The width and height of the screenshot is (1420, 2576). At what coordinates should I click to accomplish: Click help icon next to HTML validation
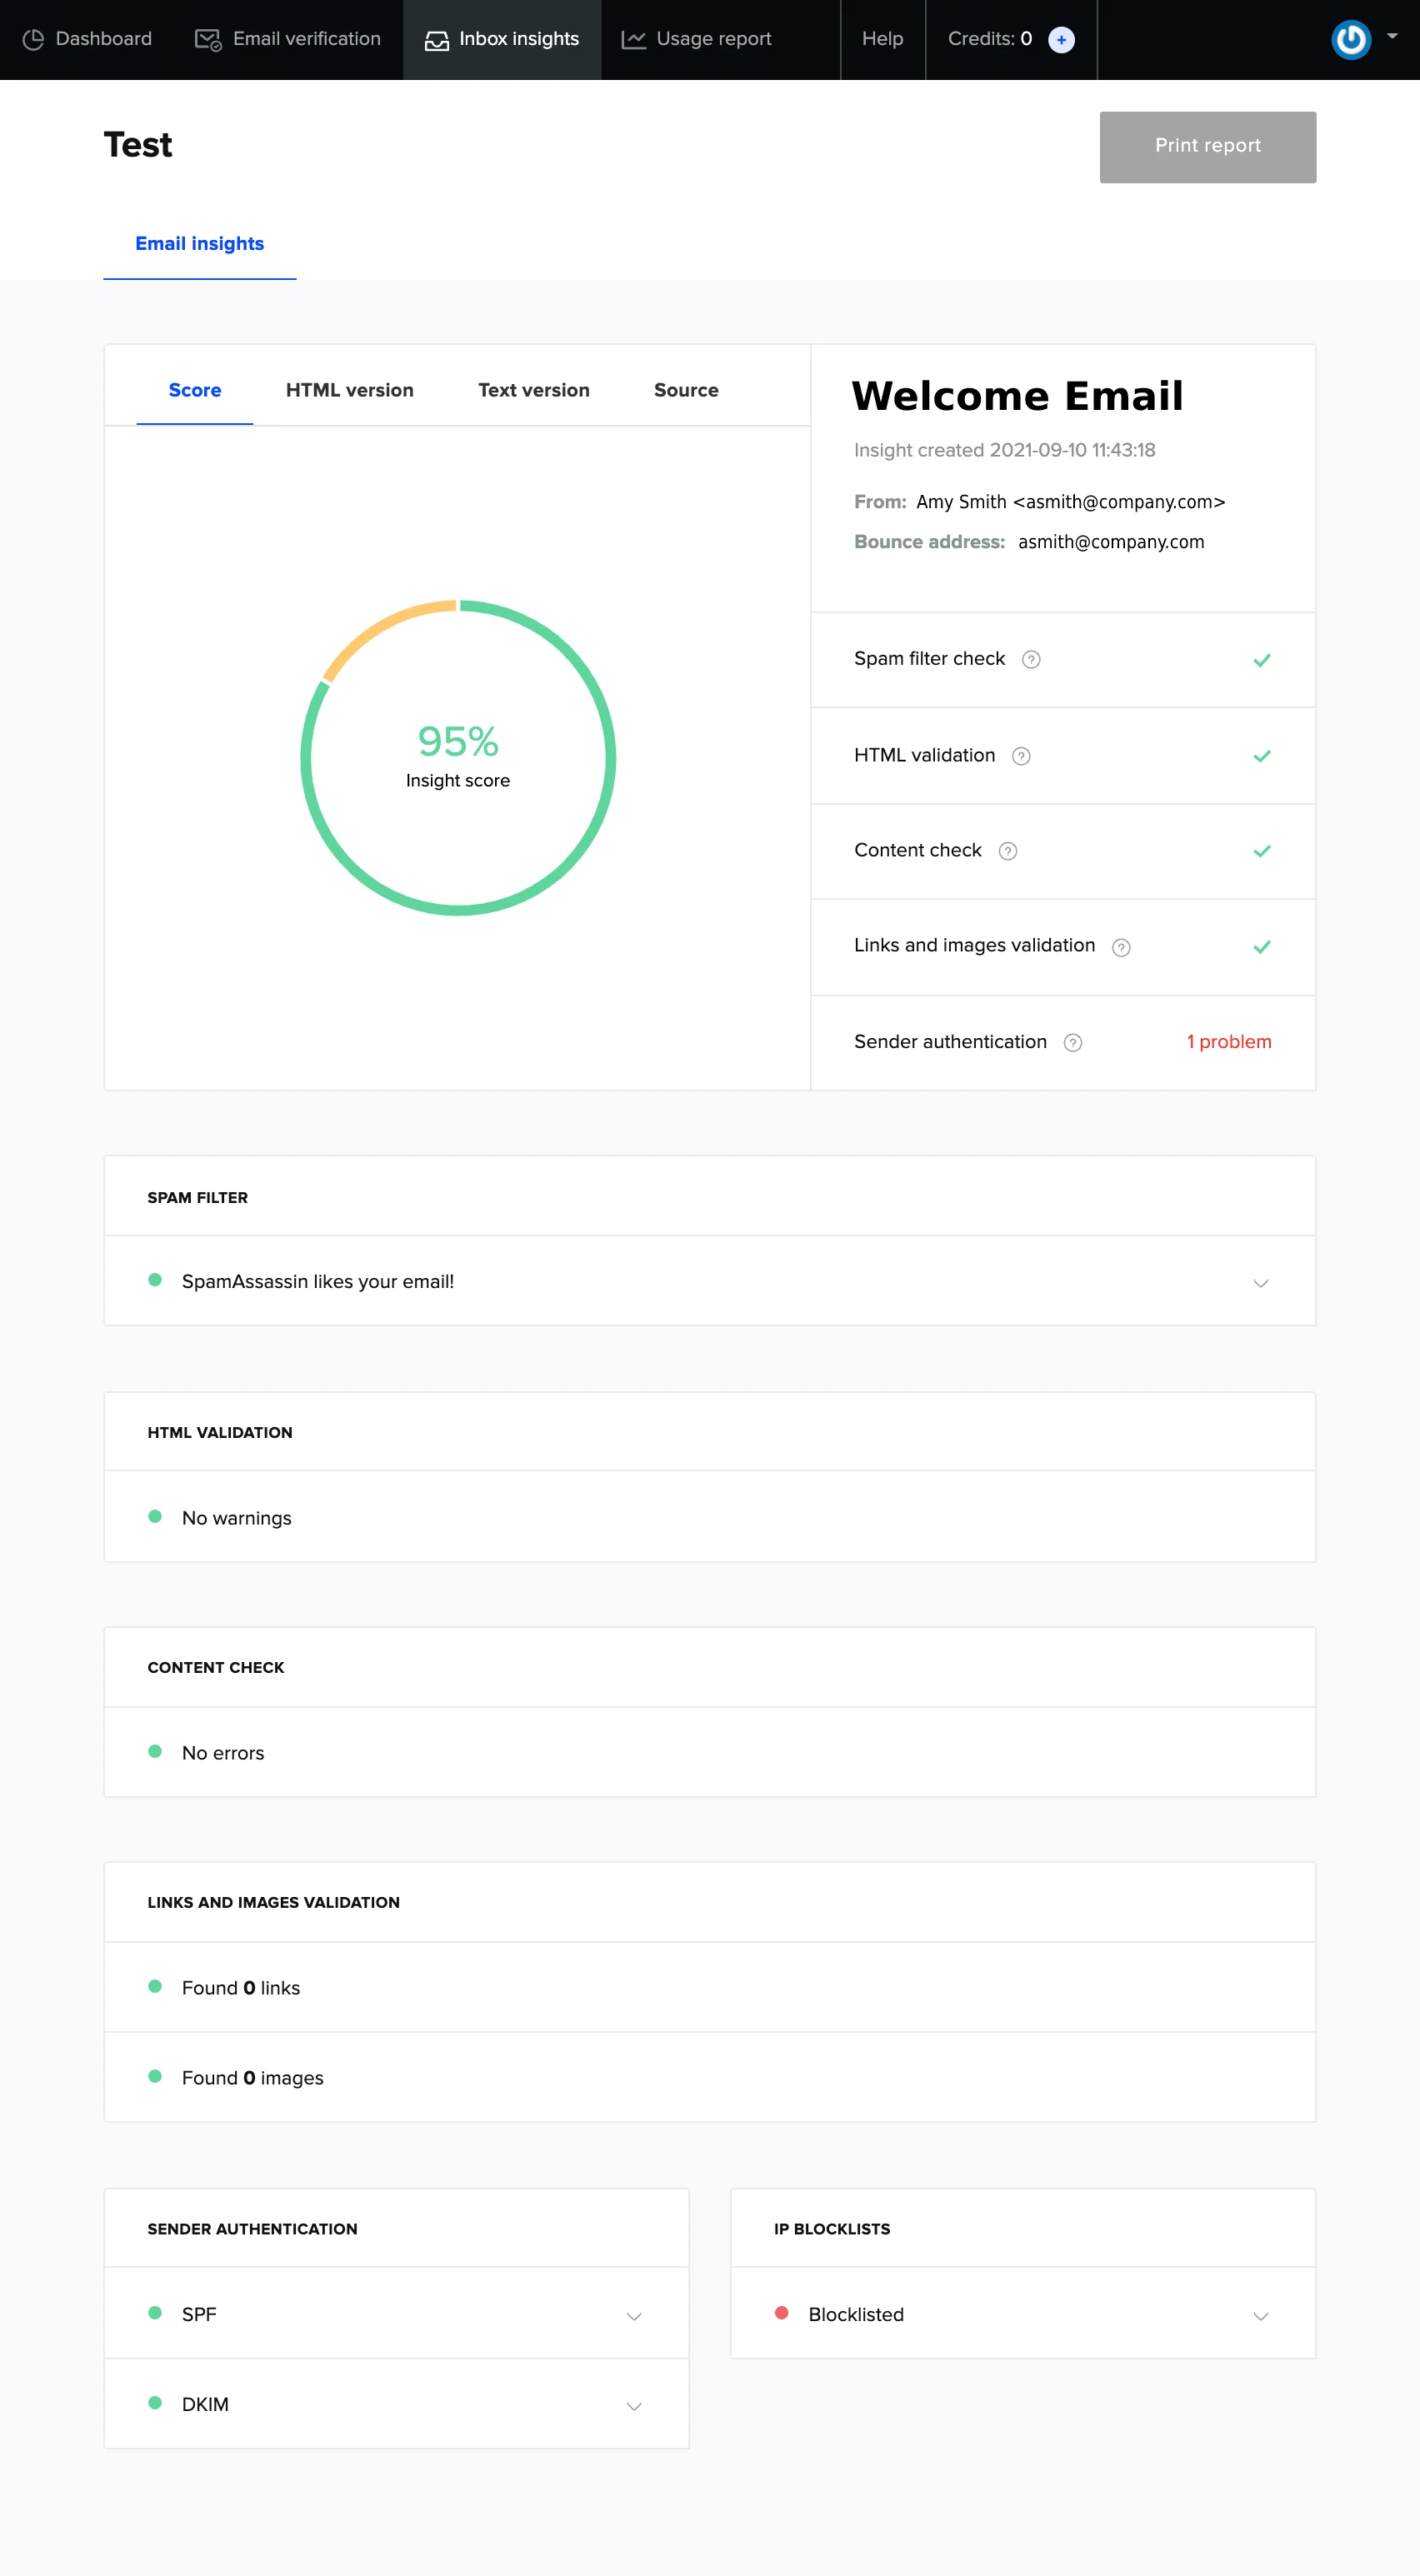click(x=1021, y=756)
